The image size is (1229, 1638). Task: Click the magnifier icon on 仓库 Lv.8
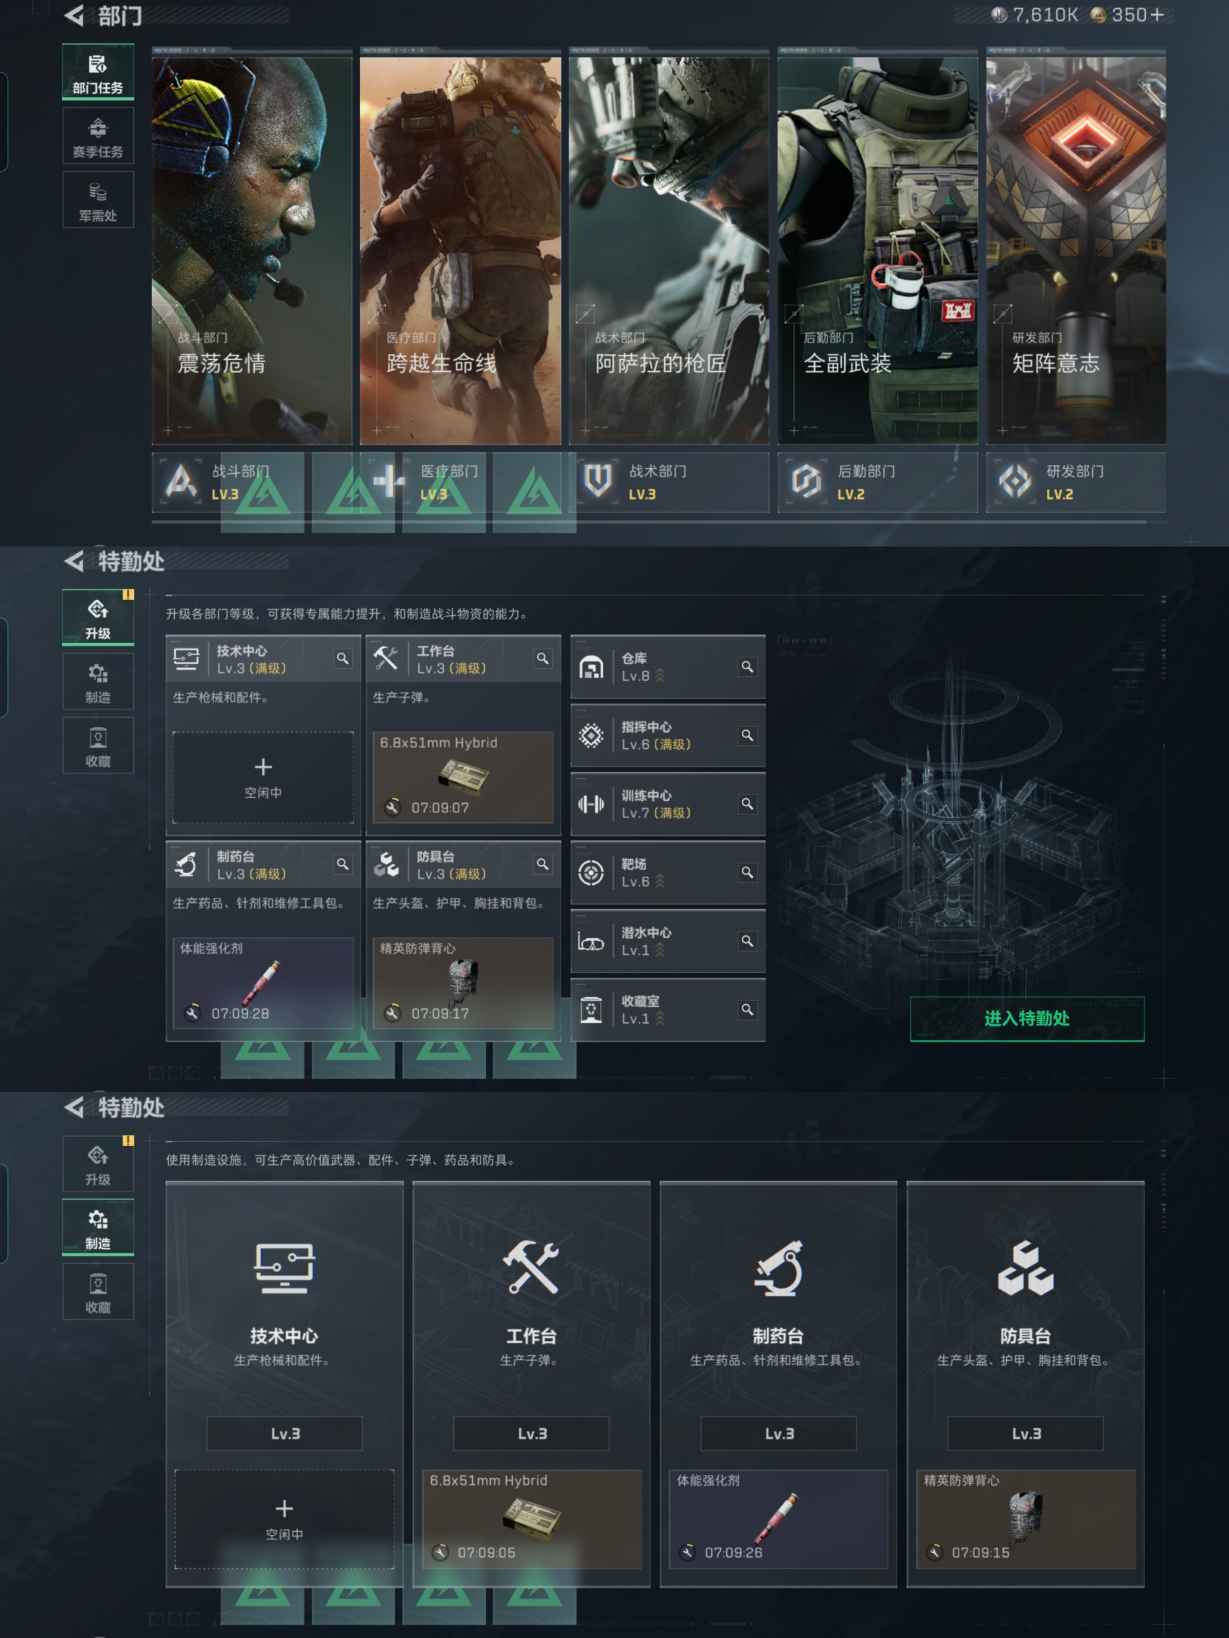tap(747, 667)
